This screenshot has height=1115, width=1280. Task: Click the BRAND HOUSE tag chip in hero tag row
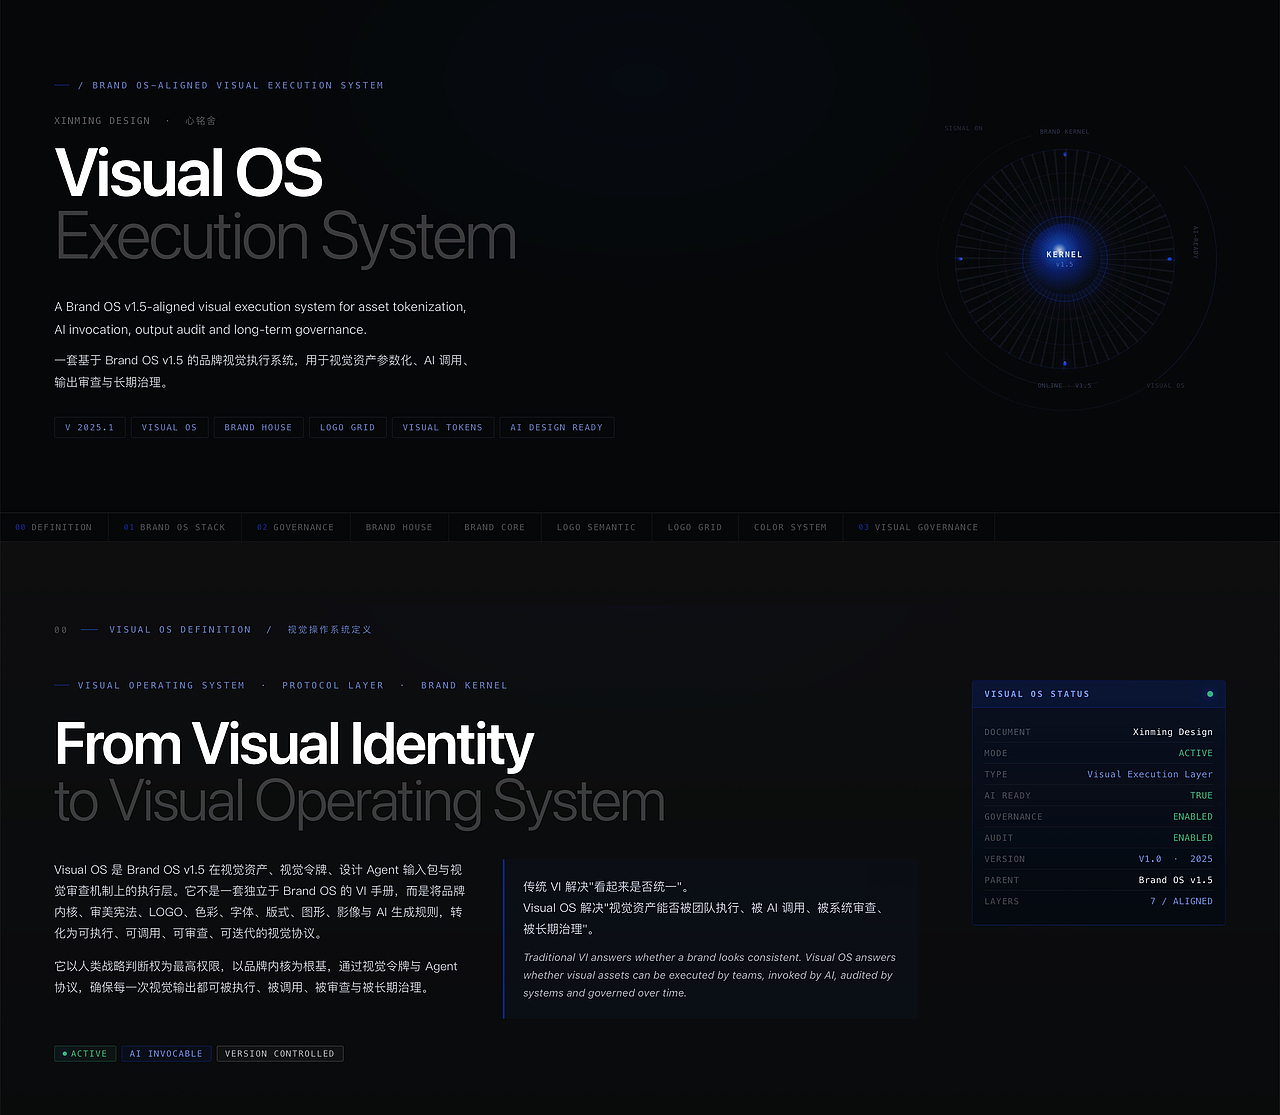tap(258, 427)
